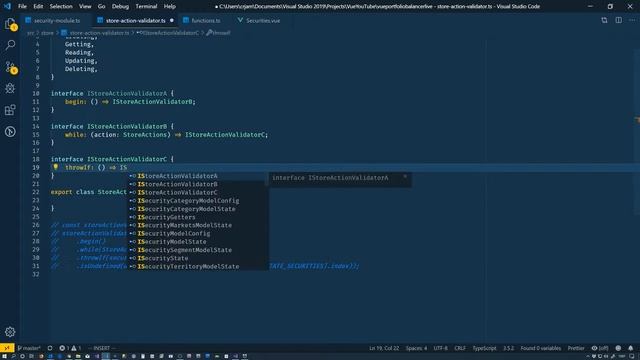This screenshot has width=640, height=360.
Task: Click the Found 0 variables status item
Action: (540, 348)
